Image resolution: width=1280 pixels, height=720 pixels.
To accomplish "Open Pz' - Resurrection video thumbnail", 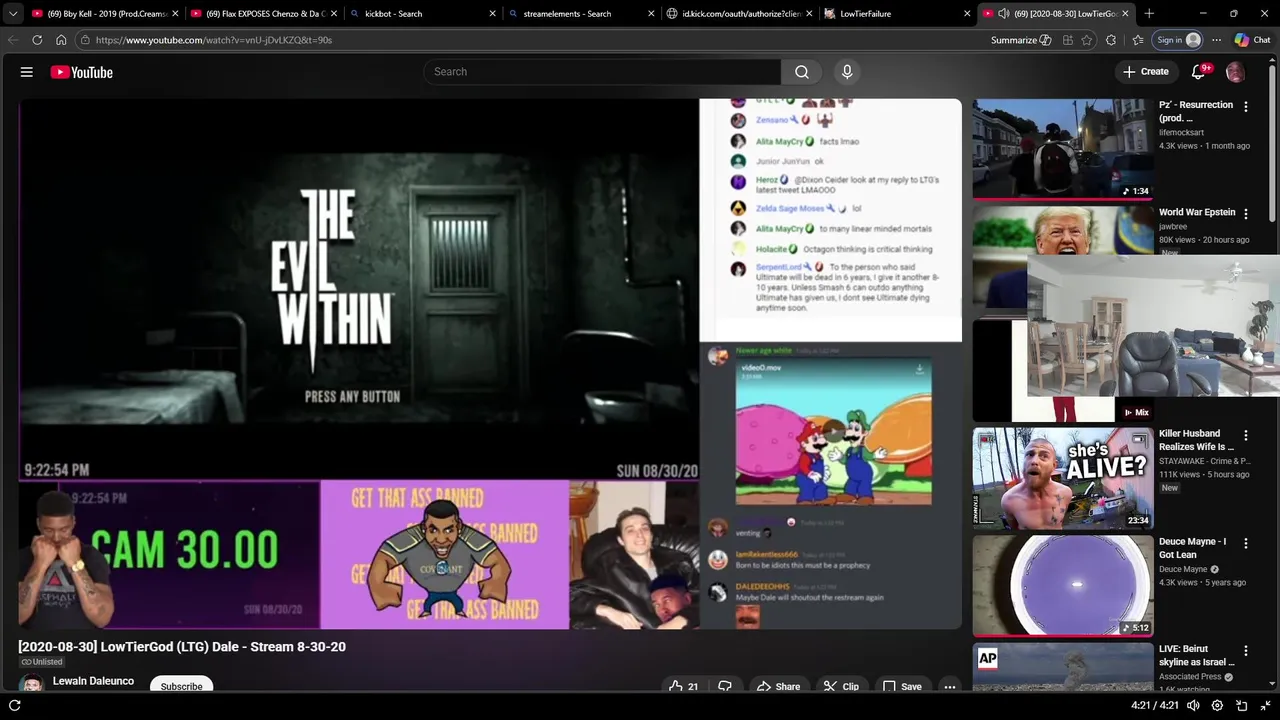I will (x=1062, y=148).
